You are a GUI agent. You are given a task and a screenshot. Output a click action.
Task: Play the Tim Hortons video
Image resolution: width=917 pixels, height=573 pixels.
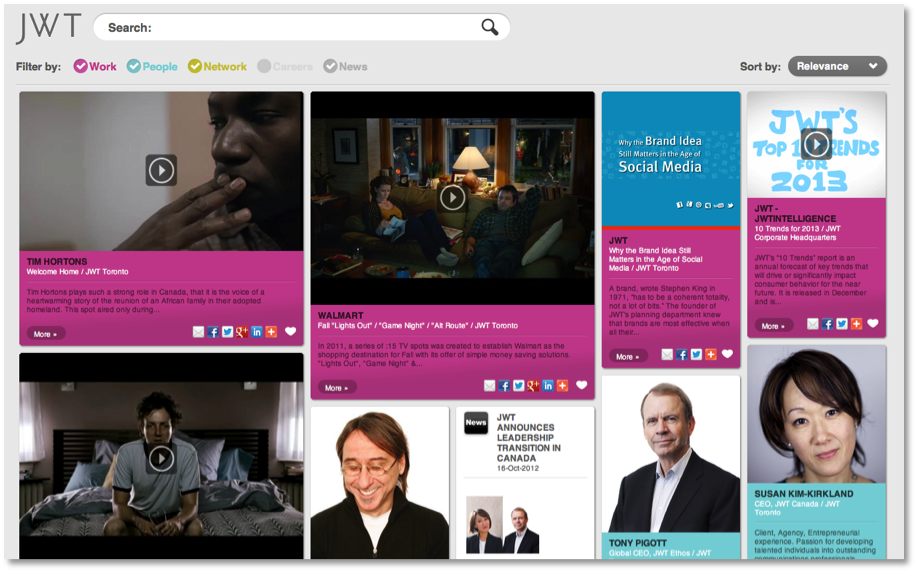pyautogui.click(x=161, y=170)
